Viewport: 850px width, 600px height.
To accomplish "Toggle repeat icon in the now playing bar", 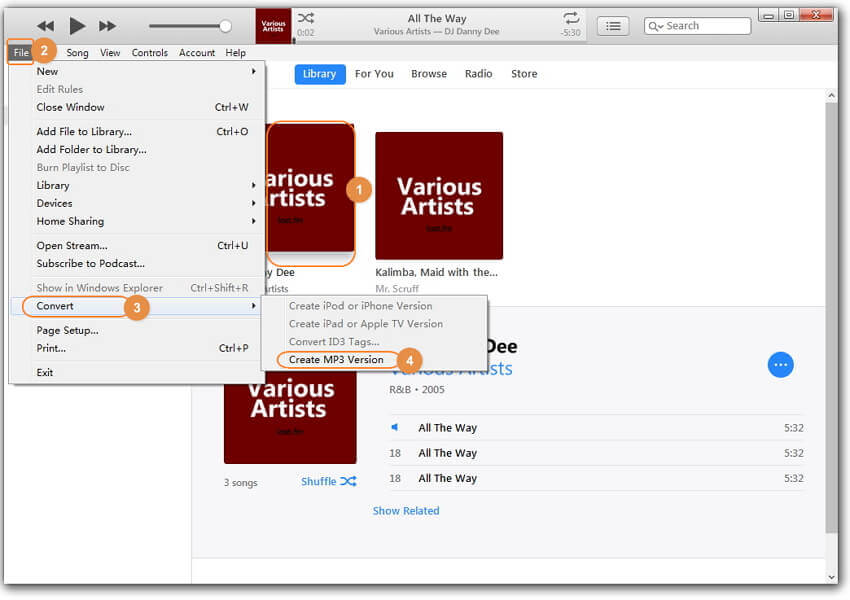I will [571, 18].
